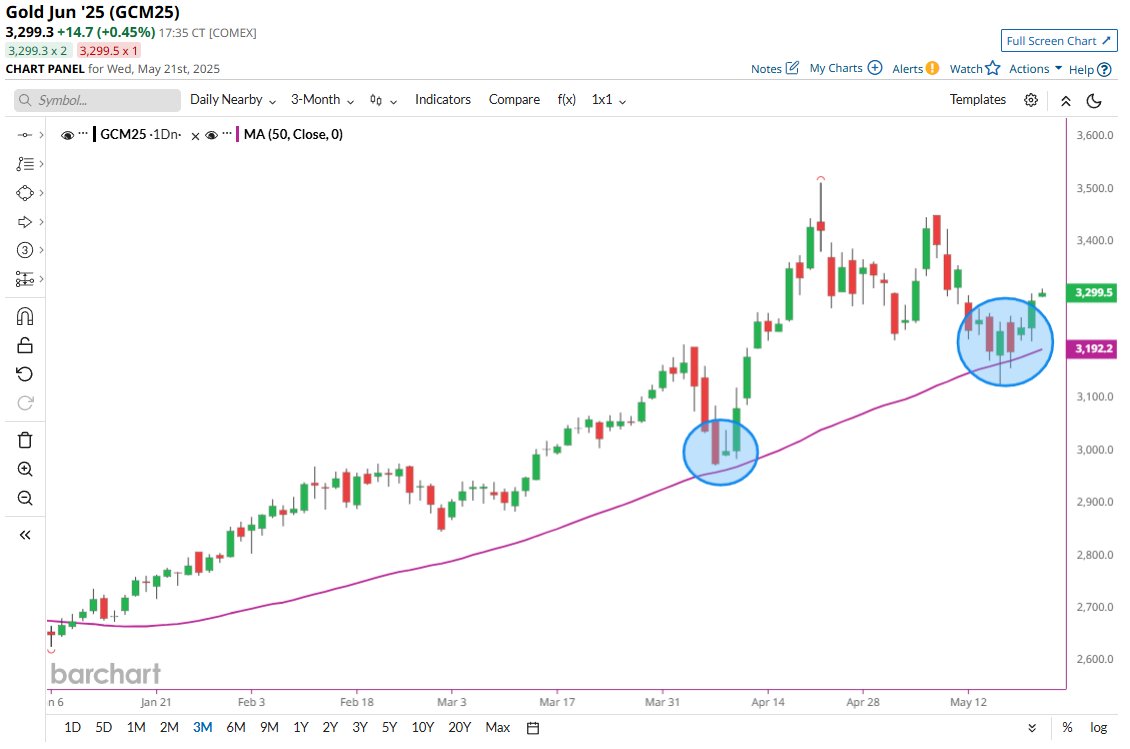Toggle visibility of MA 50 indicator
Image resolution: width=1130 pixels, height=749 pixels.
click(x=211, y=135)
